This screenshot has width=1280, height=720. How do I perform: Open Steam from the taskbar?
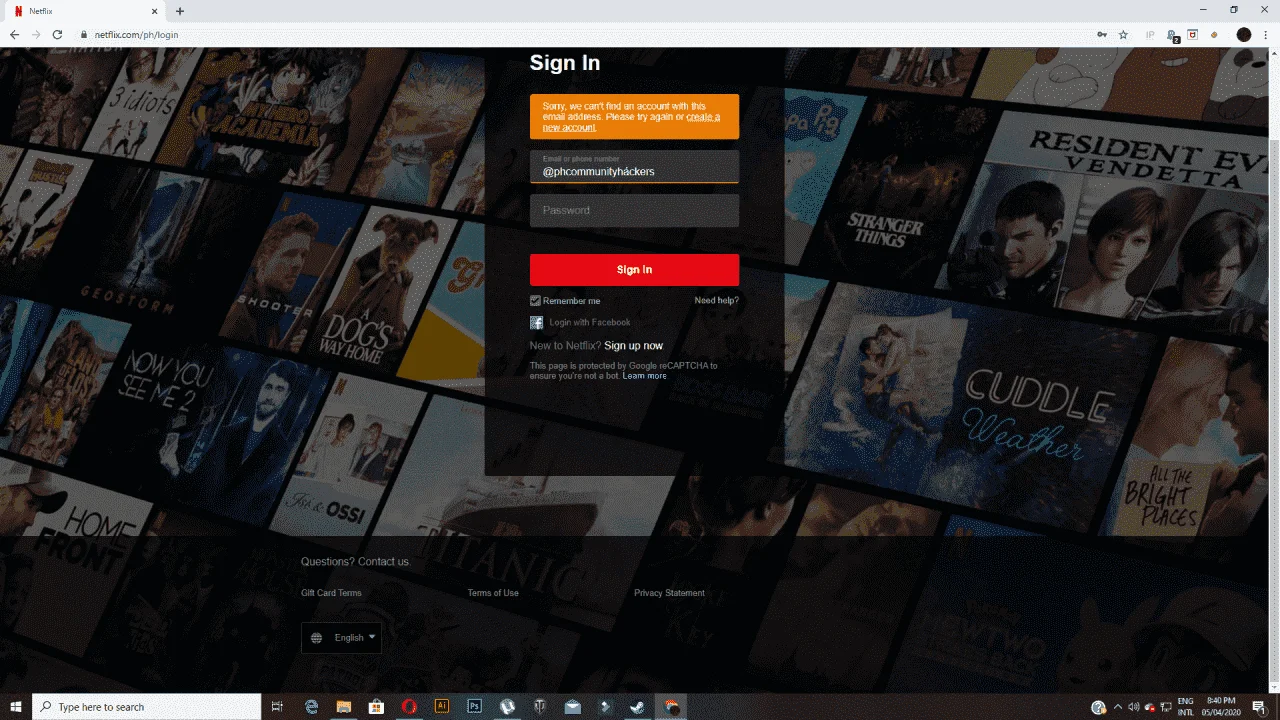637,706
